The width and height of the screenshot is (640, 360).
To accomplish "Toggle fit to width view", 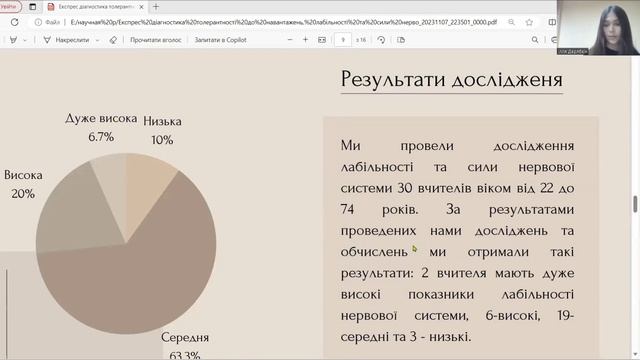I will point(322,40).
